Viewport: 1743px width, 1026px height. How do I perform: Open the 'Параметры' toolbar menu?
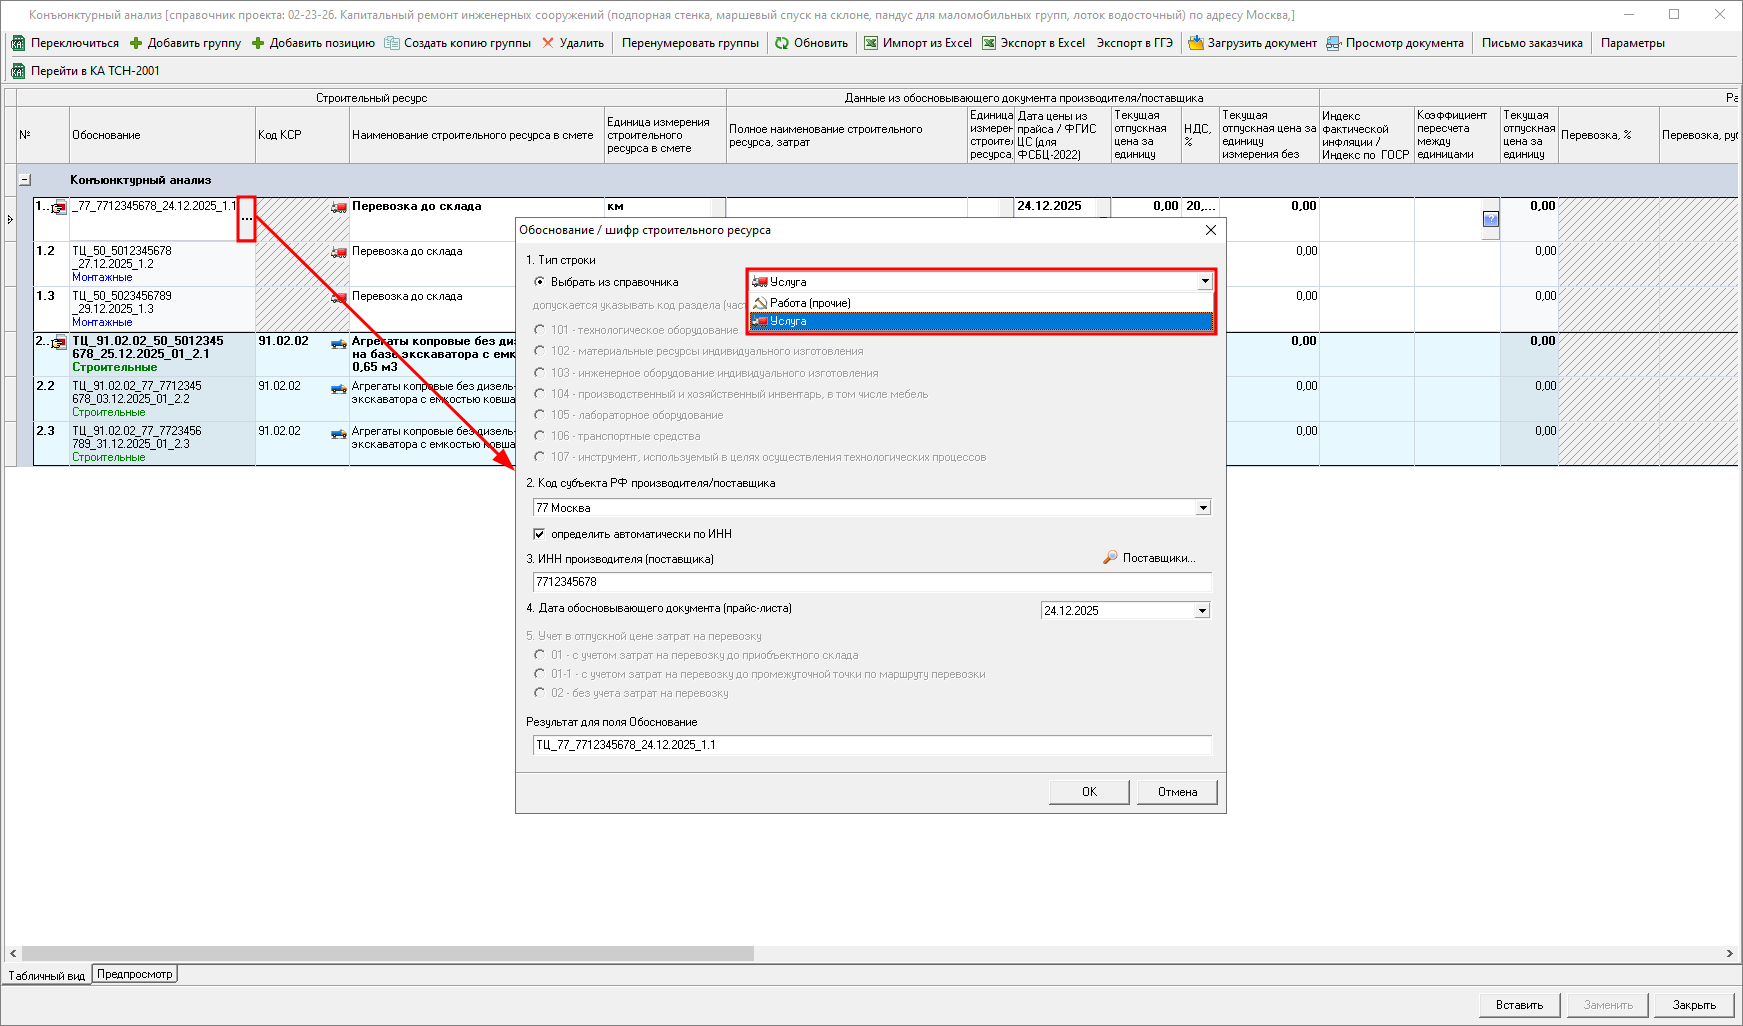point(1632,43)
